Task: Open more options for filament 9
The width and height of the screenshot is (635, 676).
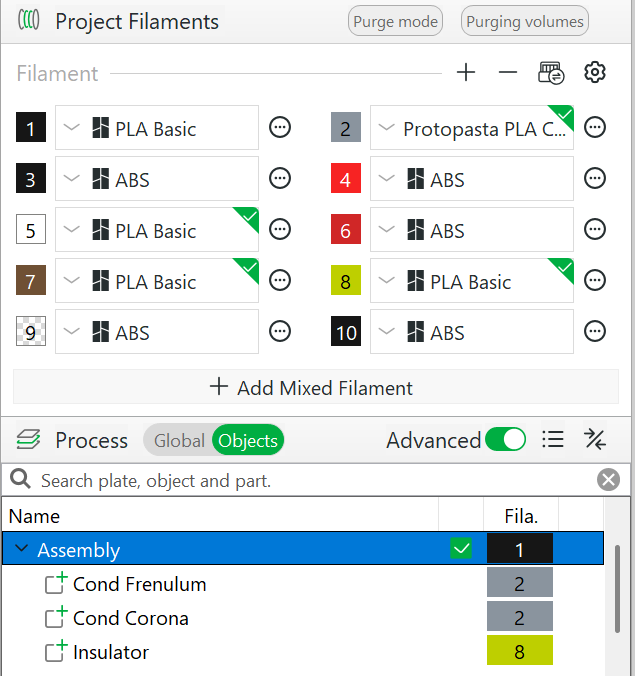Action: (x=280, y=331)
